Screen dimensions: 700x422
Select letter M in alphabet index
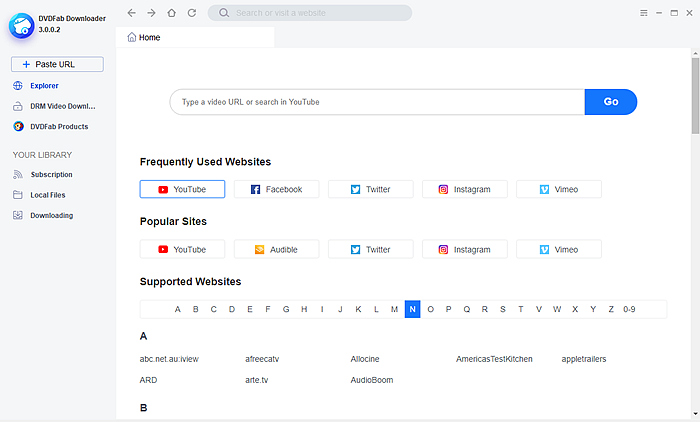pyautogui.click(x=394, y=309)
